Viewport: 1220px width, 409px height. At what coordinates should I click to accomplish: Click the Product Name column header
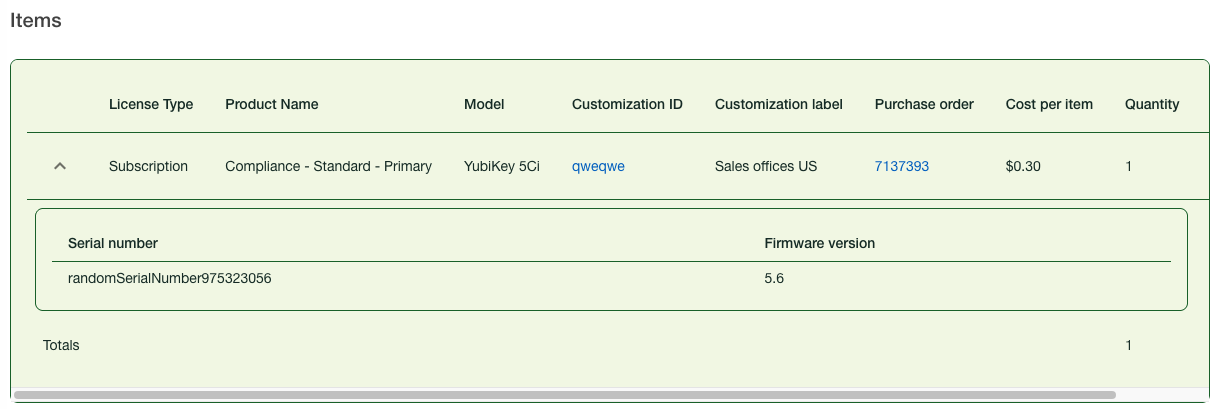[272, 104]
